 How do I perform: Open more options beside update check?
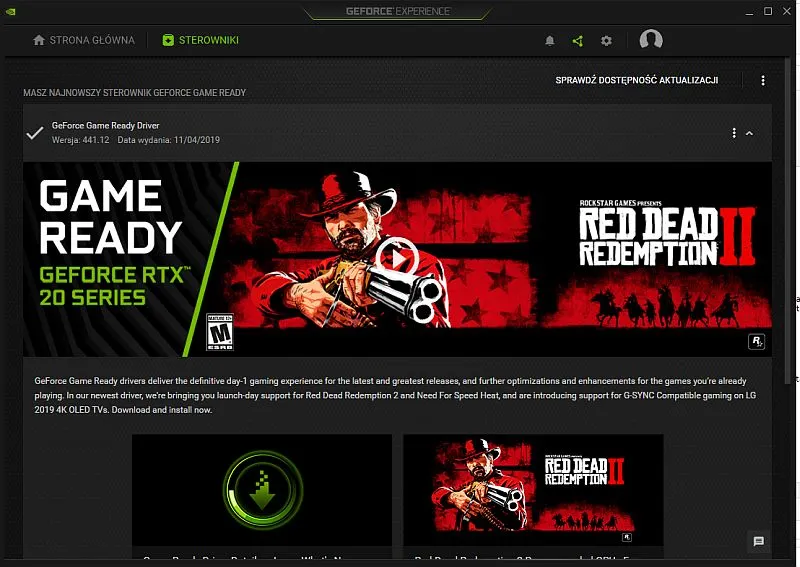763,80
